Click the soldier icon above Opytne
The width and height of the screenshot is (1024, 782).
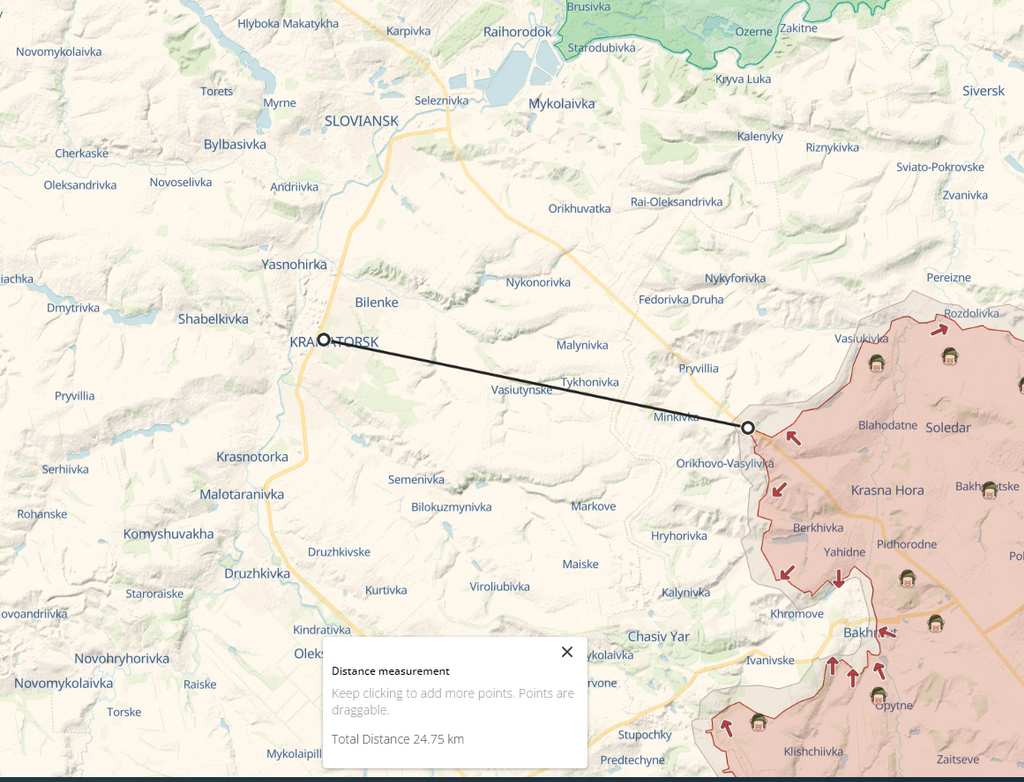879,696
